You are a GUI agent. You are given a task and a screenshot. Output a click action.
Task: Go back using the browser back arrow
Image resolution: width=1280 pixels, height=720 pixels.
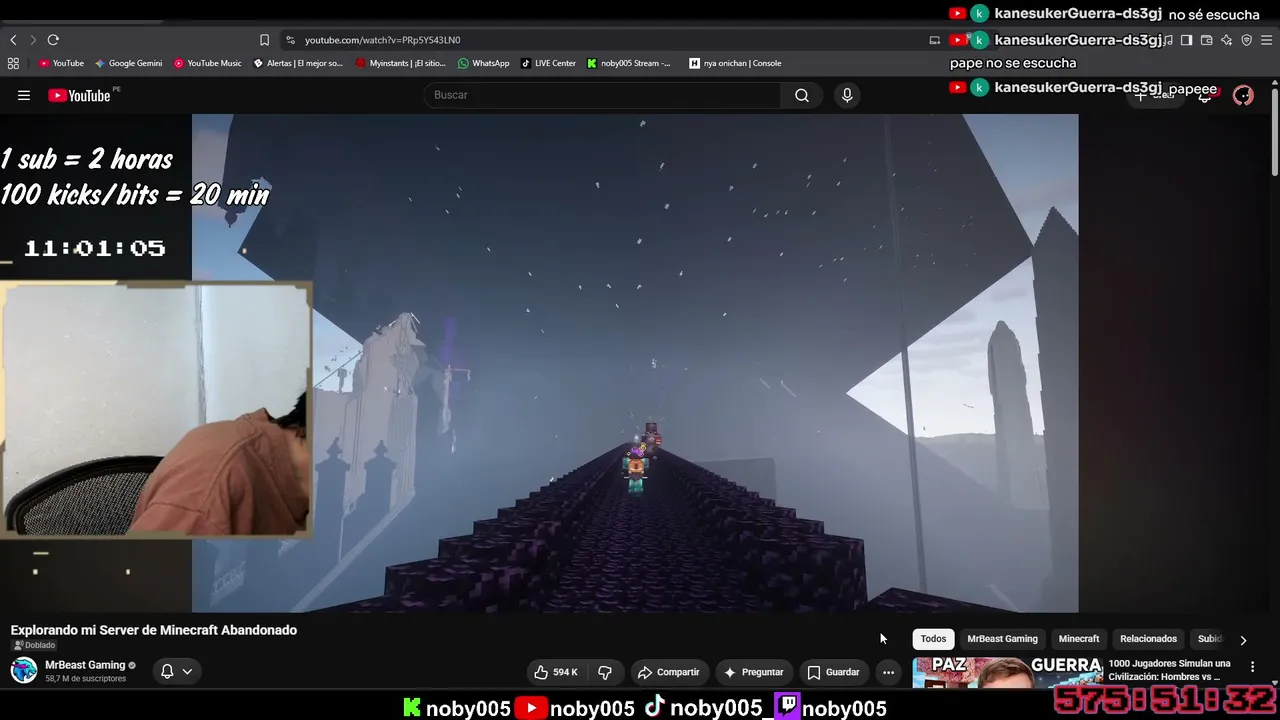tap(13, 40)
